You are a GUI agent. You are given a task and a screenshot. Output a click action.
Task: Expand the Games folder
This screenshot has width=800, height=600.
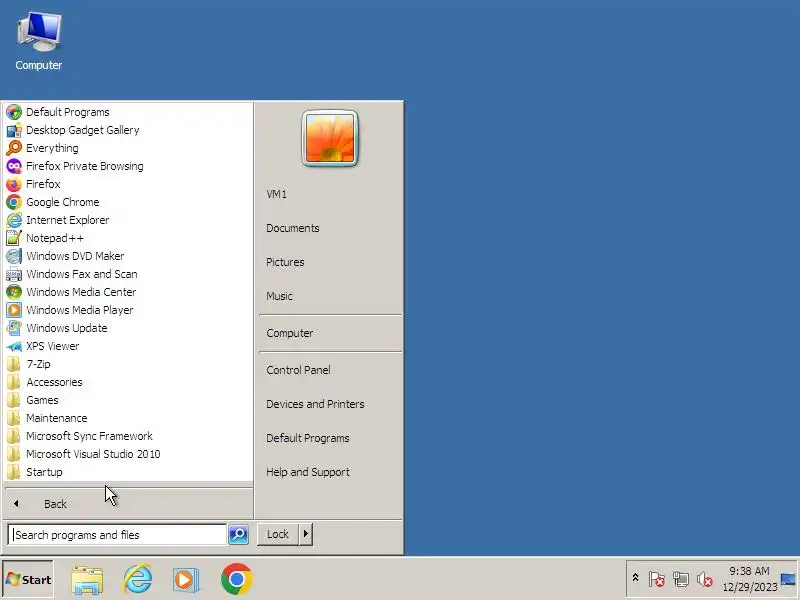(x=129, y=400)
